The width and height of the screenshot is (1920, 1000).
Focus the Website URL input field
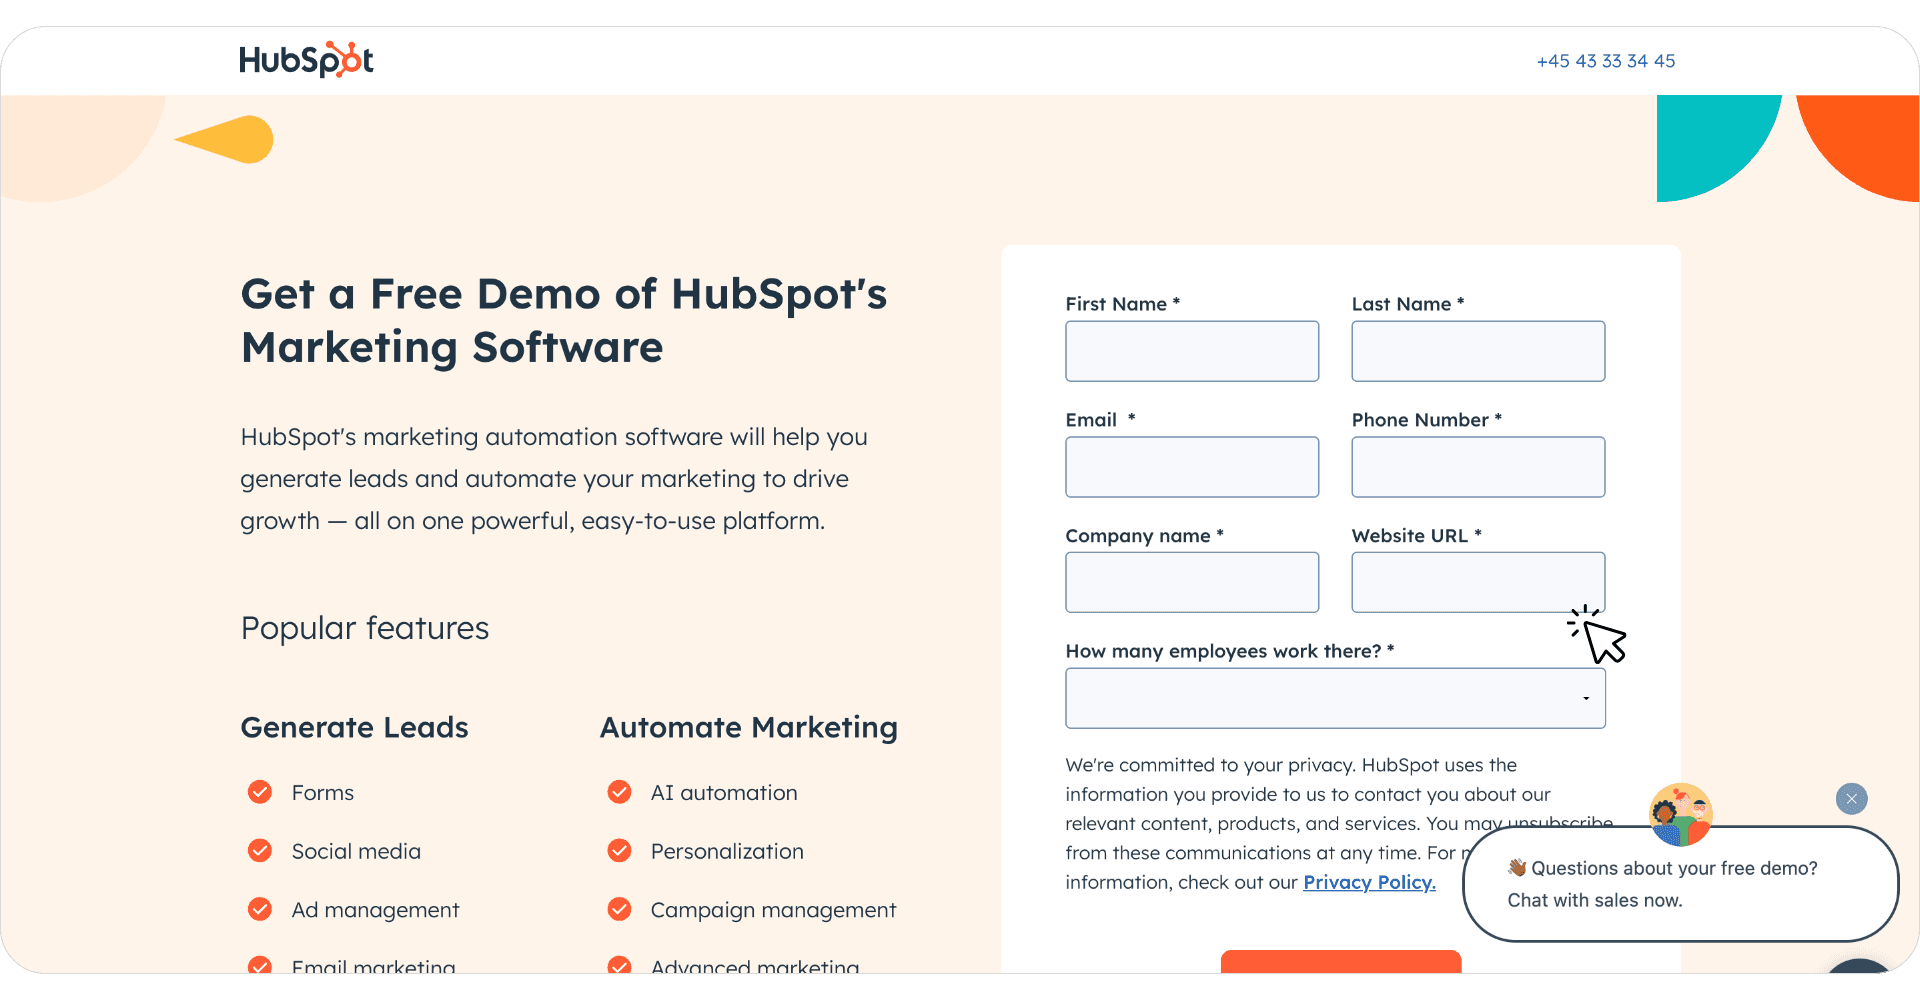coord(1478,582)
